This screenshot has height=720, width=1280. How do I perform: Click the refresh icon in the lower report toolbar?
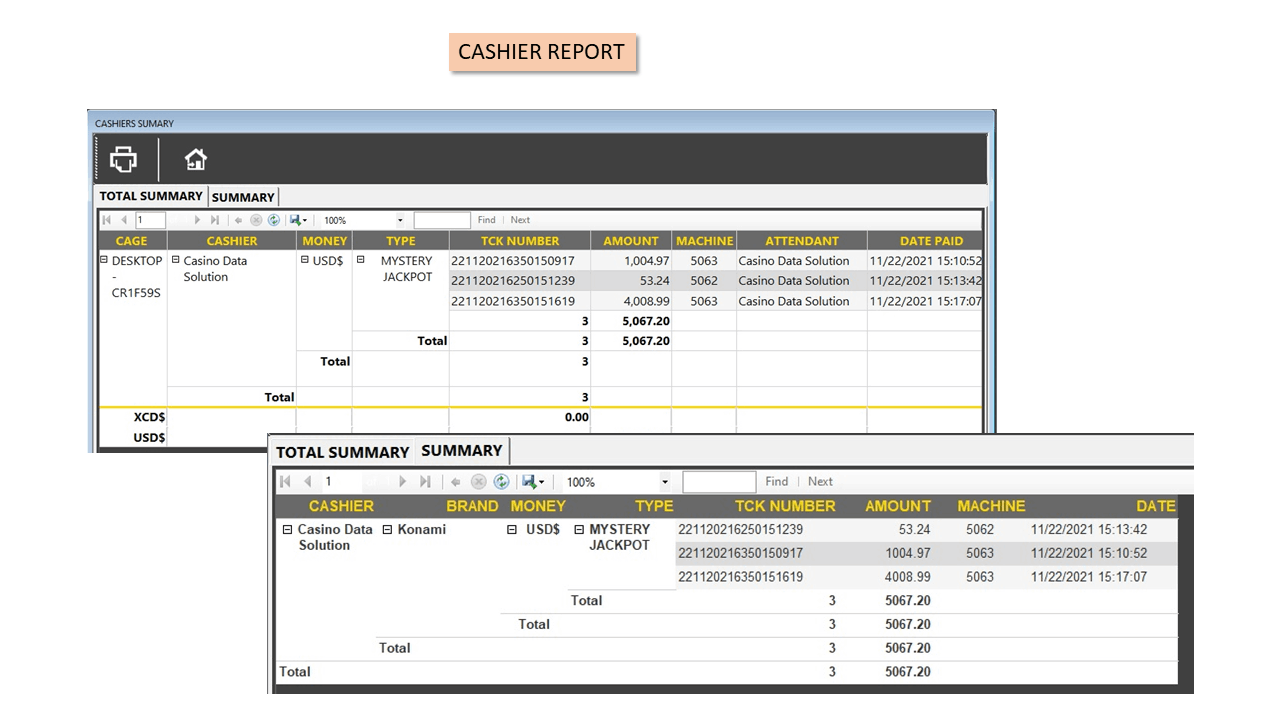(x=501, y=481)
